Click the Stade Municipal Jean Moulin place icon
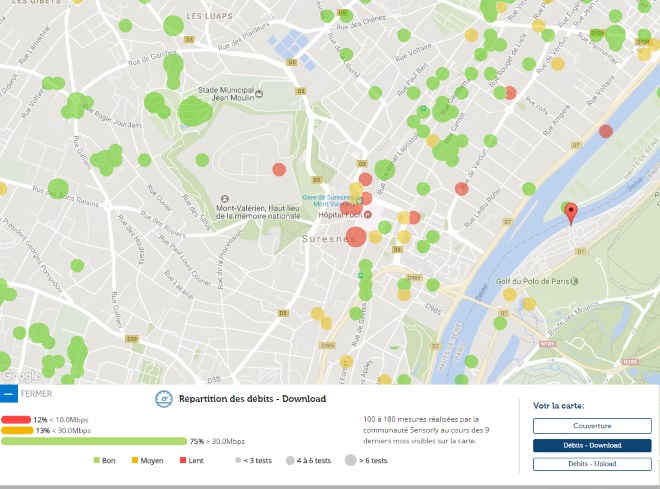 pyautogui.click(x=259, y=94)
